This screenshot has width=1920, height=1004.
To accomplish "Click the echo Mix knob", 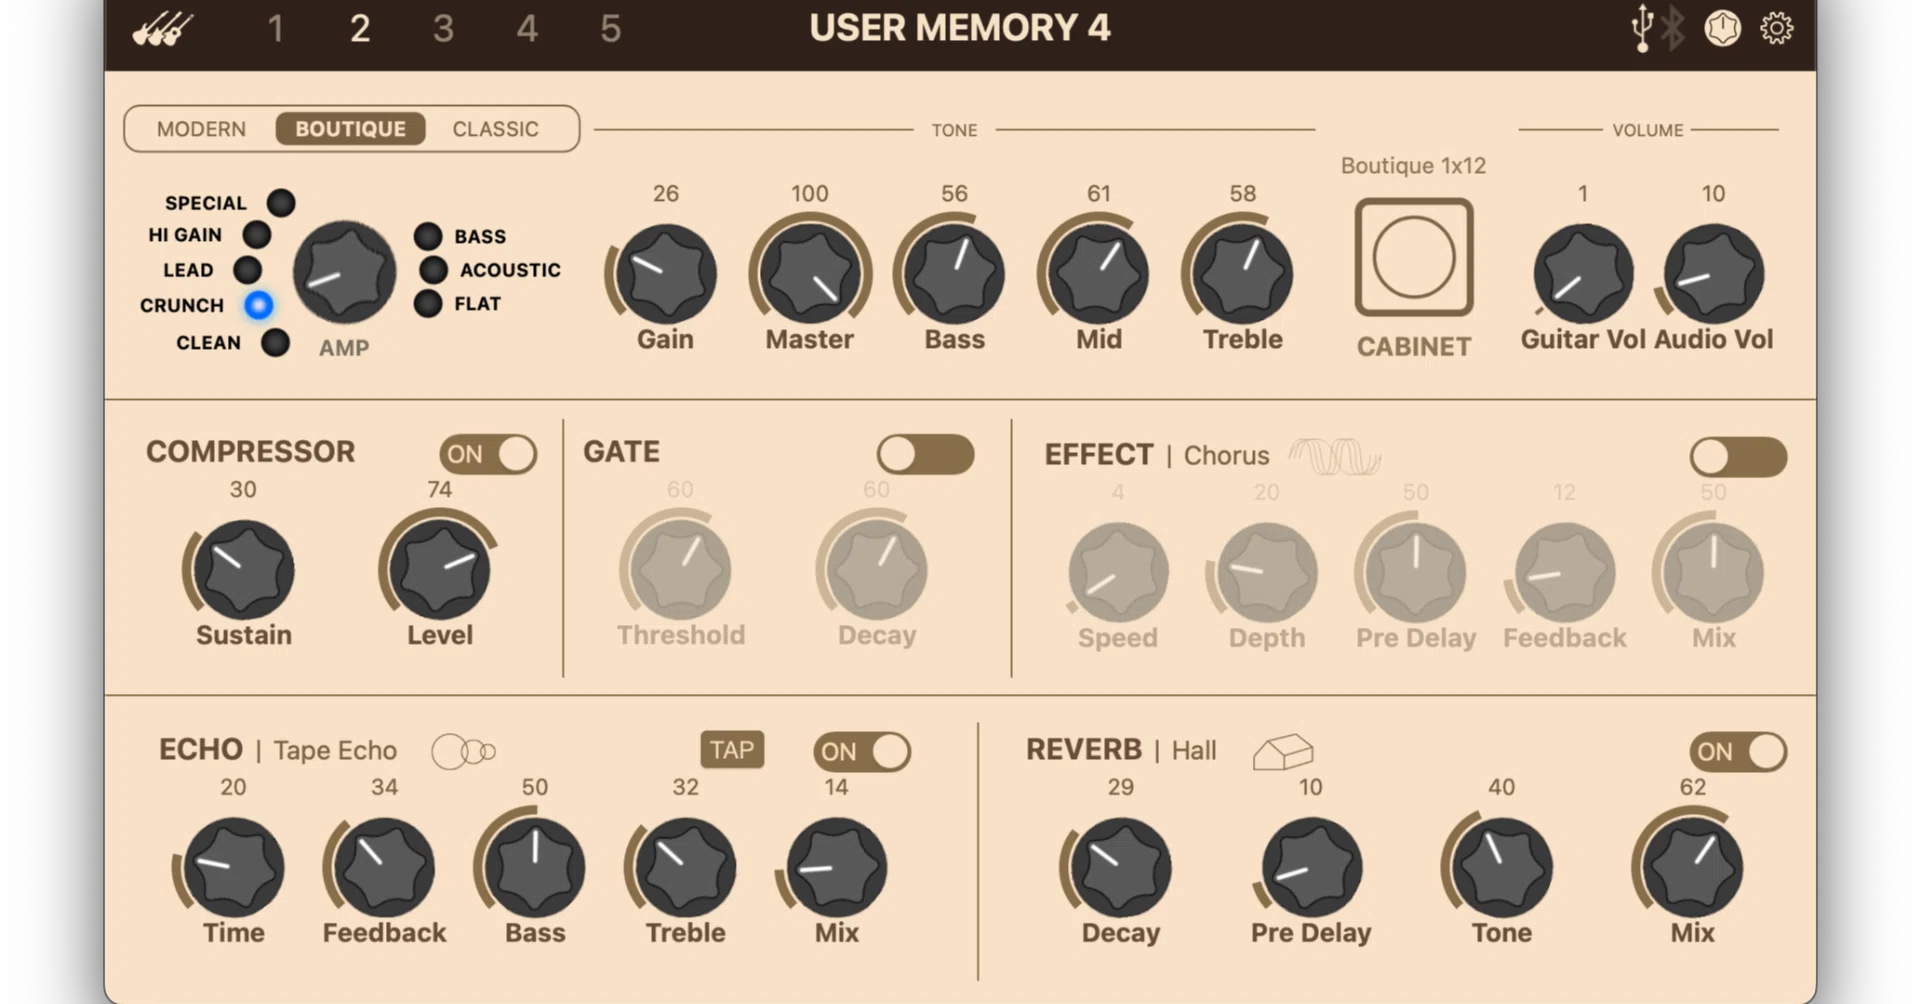I will 836,867.
